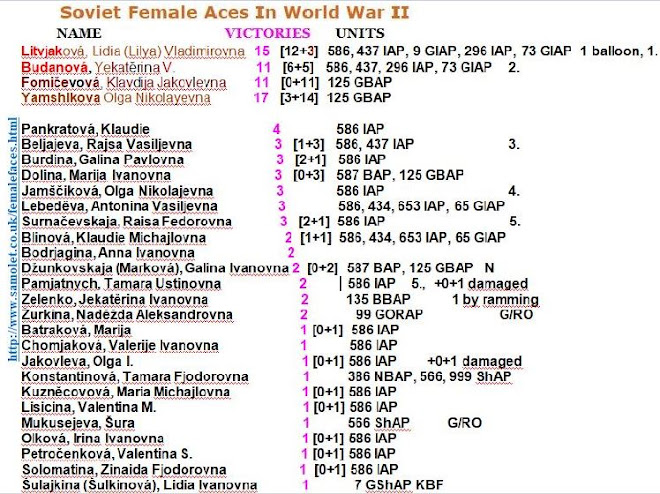The height and width of the screenshot is (494, 660).
Task: Click unit '99 GORAP' for Žurkina
Action: click(389, 315)
